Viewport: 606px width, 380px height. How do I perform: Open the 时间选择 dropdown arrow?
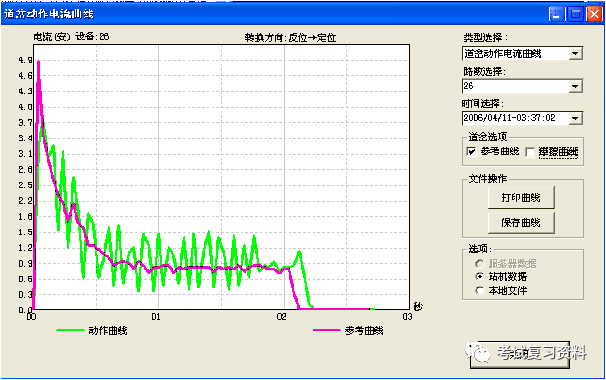coord(575,118)
